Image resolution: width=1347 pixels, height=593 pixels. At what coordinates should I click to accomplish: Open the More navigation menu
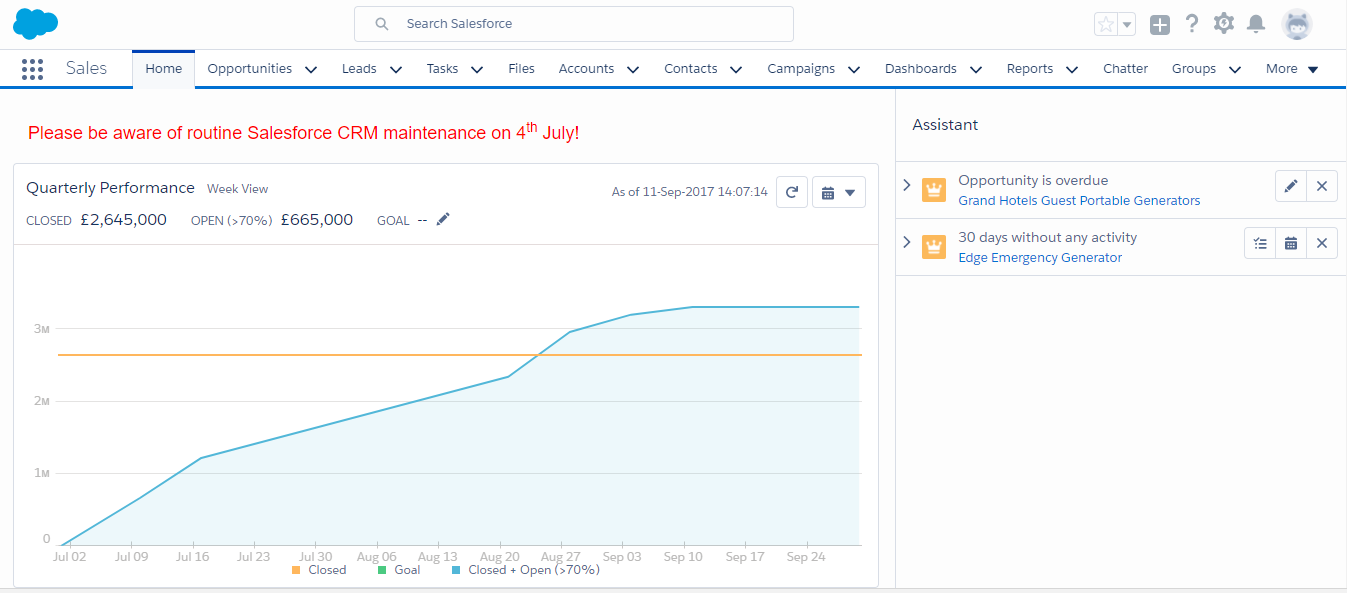pos(1293,69)
